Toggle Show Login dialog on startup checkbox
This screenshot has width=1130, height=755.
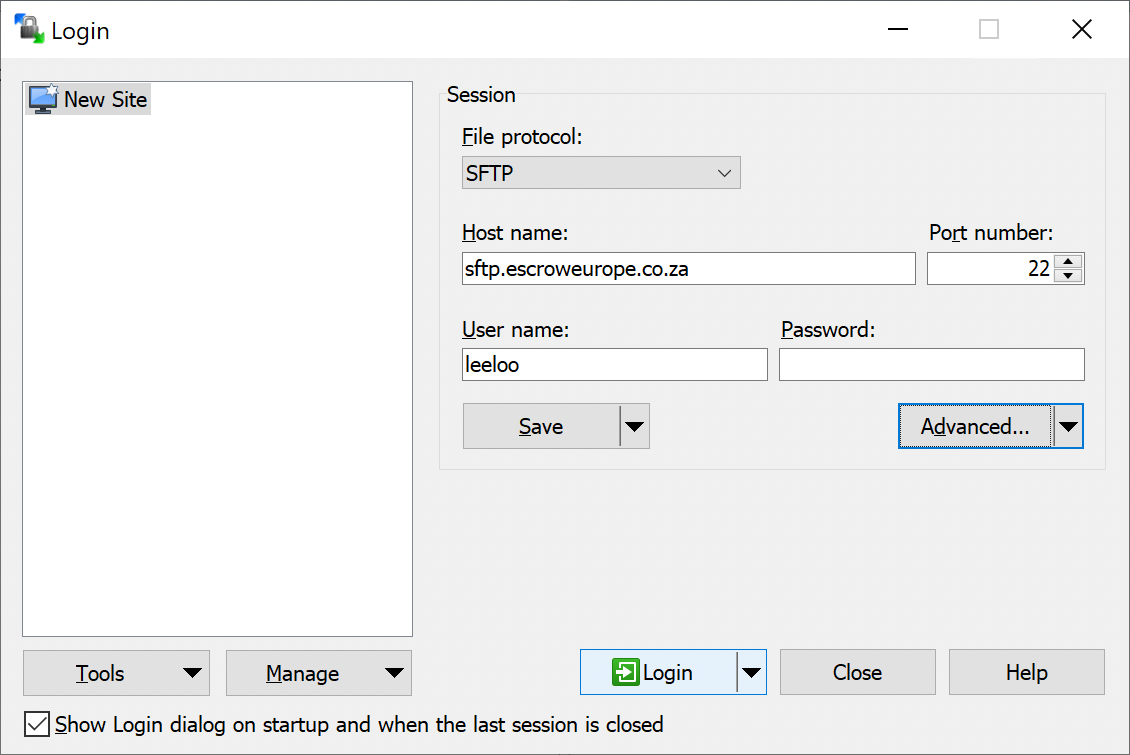coord(37,724)
